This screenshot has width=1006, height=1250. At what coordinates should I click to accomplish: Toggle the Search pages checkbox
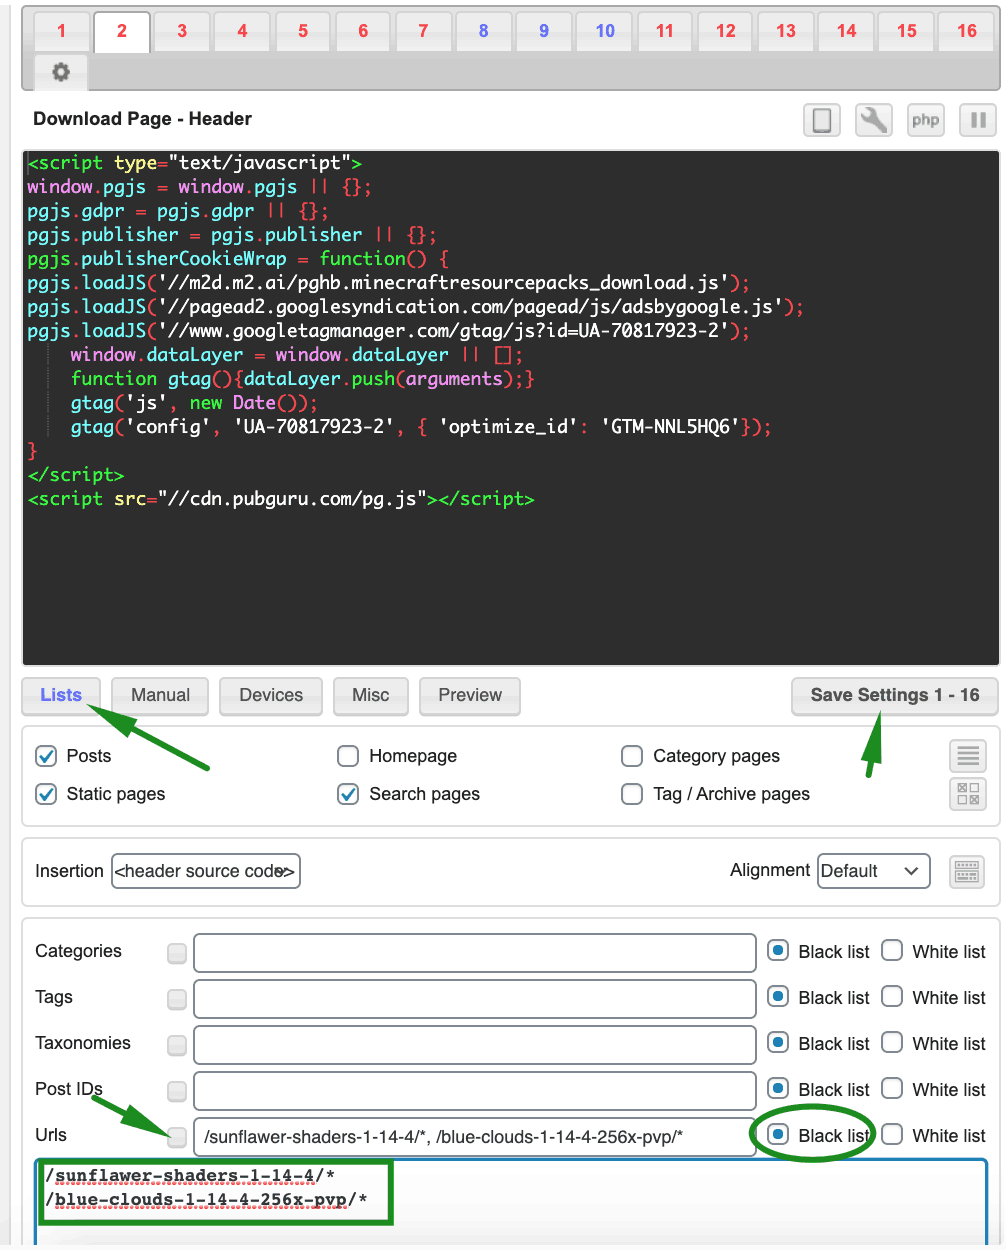[x=348, y=794]
